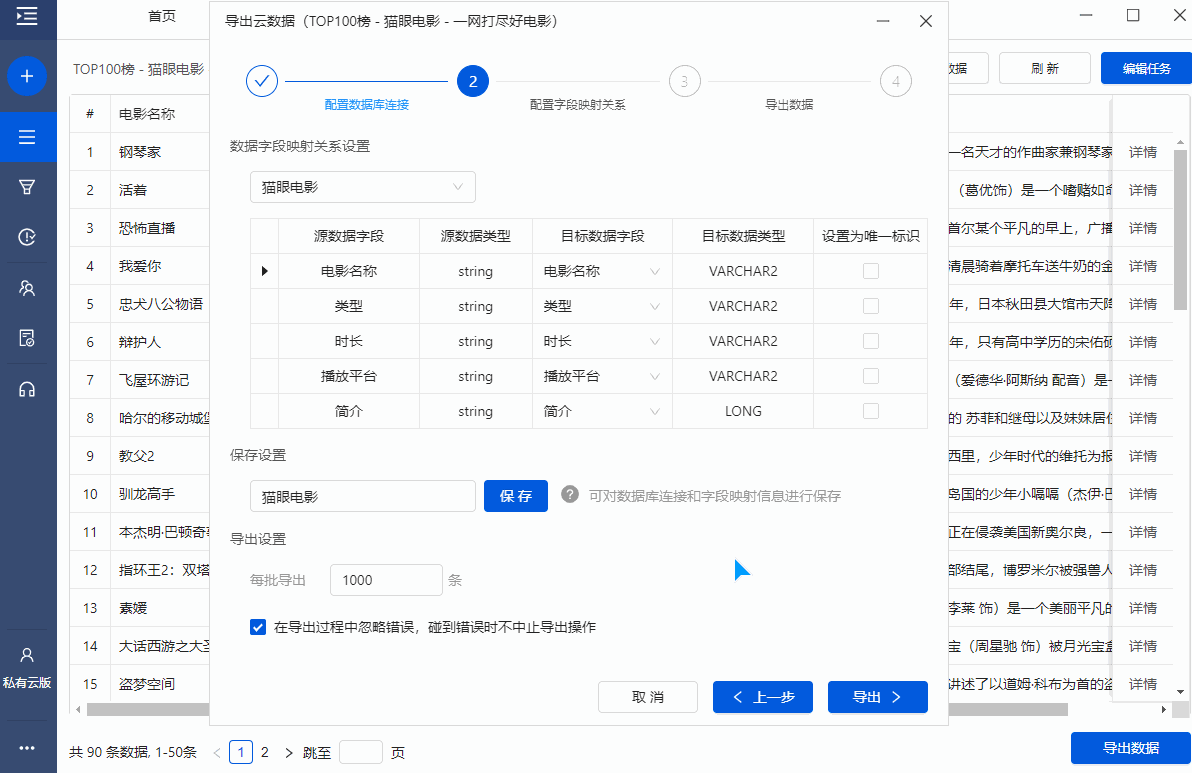Open the more options ellipsis in the sidebar
The height and width of the screenshot is (773, 1192).
[27, 748]
